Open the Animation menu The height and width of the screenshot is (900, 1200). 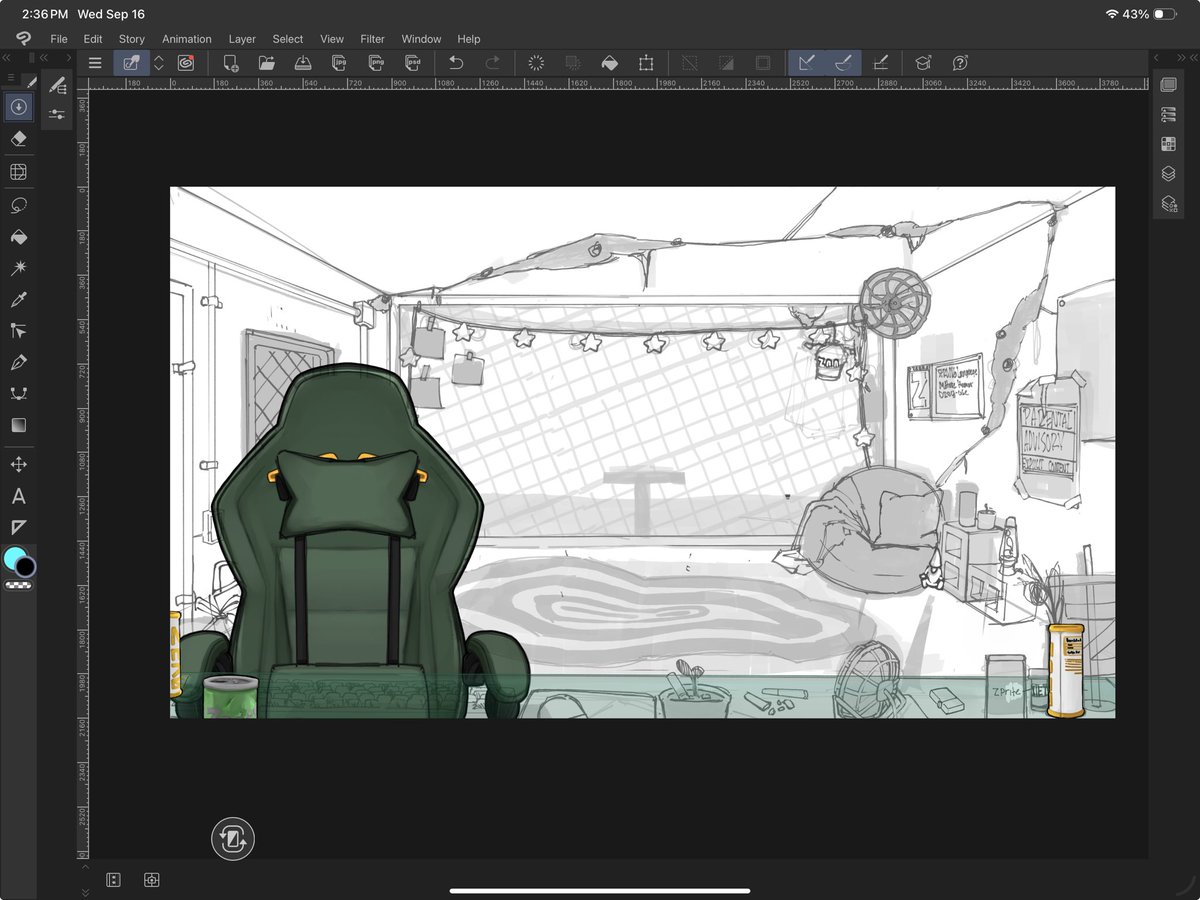point(187,39)
